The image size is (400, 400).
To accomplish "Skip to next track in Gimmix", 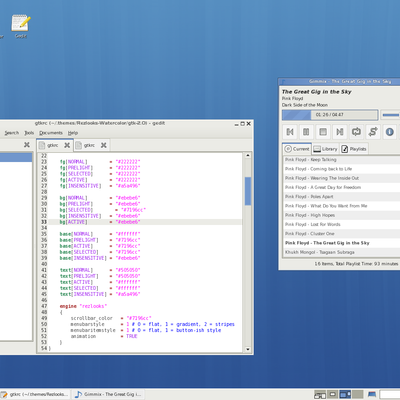I will [x=340, y=132].
